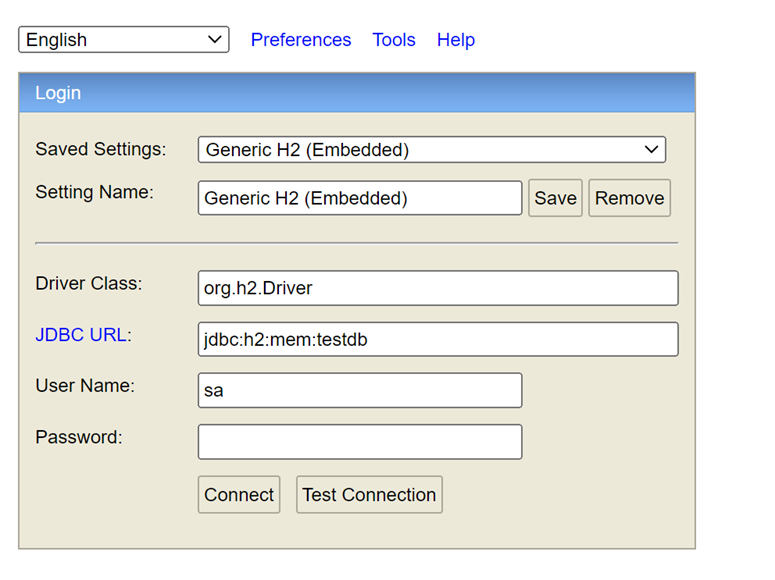Click the Save button
This screenshot has width=775, height=580.
click(x=555, y=198)
